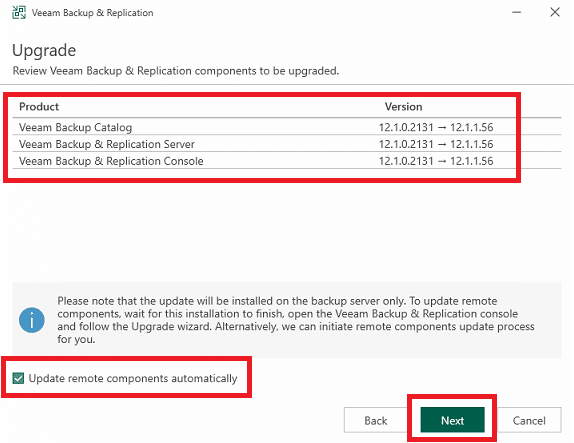
Task: Click the Console row version cell
Action: point(436,161)
